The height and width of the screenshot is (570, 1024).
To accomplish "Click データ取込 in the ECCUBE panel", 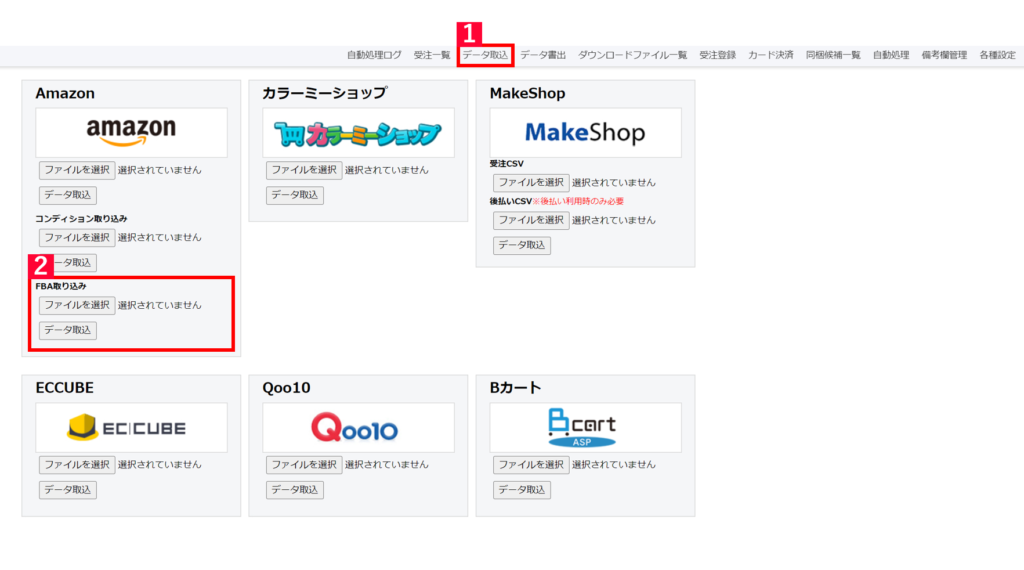I will tap(68, 490).
